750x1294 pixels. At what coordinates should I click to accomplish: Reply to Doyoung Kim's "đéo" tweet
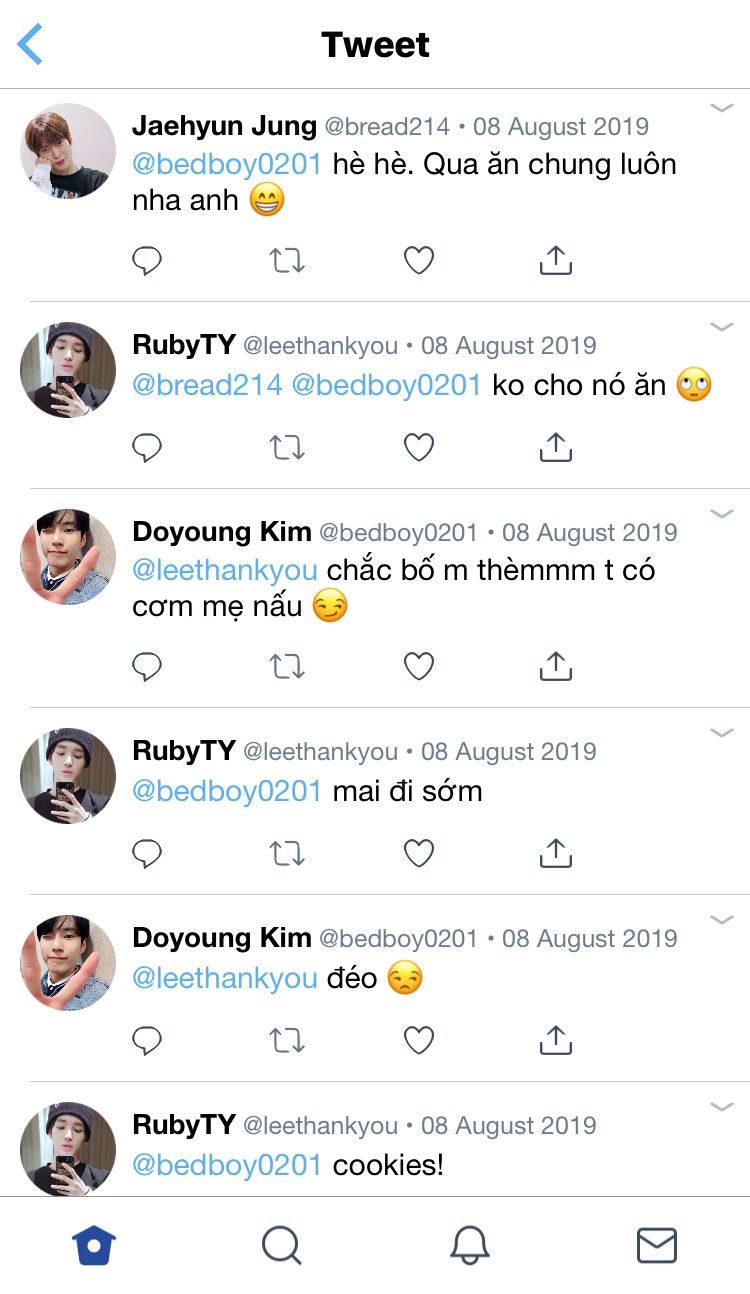click(147, 1041)
